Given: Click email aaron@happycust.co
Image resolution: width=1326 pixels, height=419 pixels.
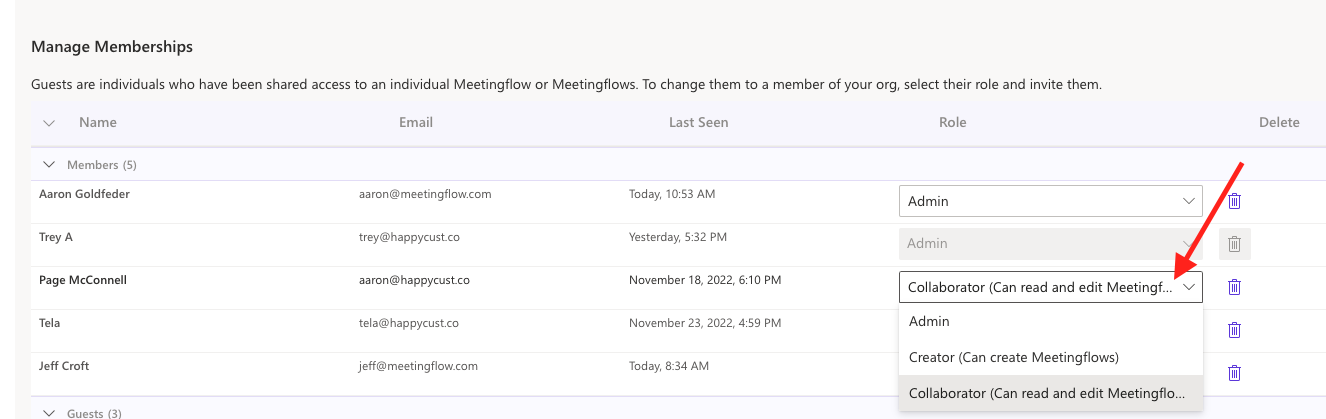Looking at the screenshot, I should 414,280.
